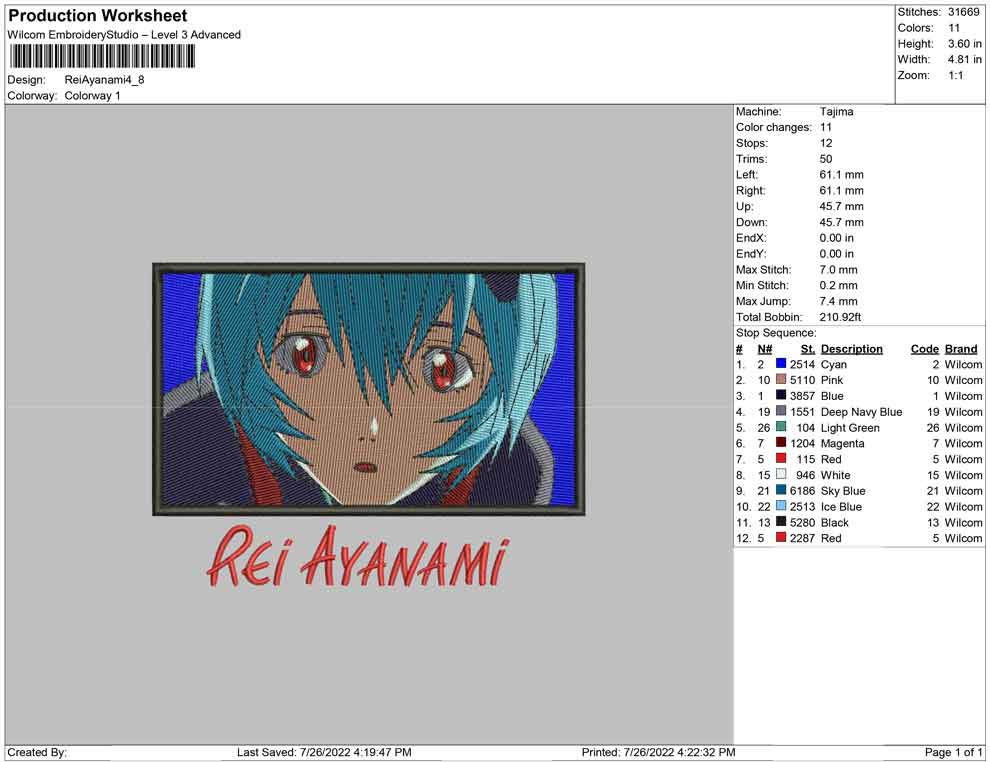Select the Pink thread color swatch
This screenshot has height=762, width=990.
pyautogui.click(x=781, y=381)
